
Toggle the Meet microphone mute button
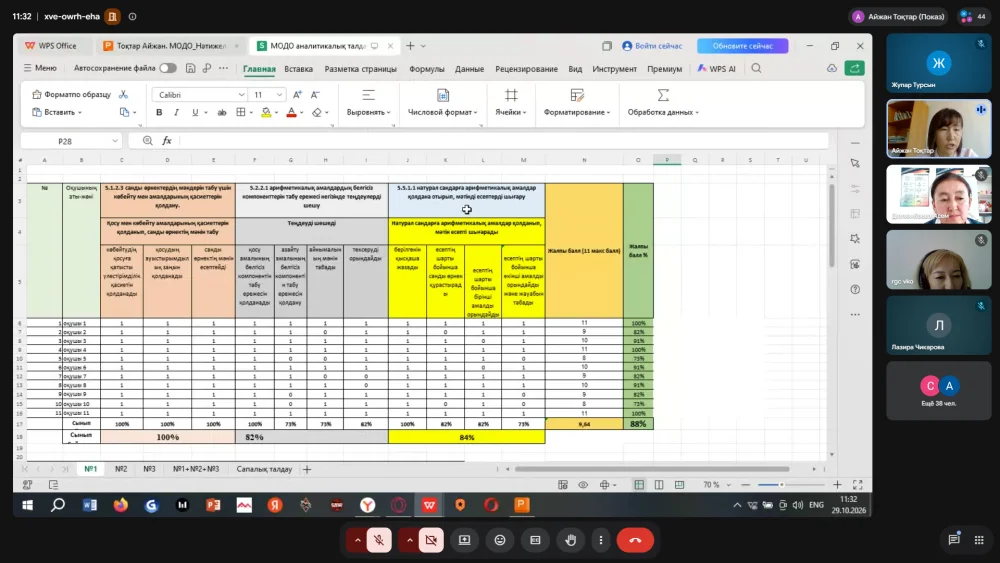point(379,540)
